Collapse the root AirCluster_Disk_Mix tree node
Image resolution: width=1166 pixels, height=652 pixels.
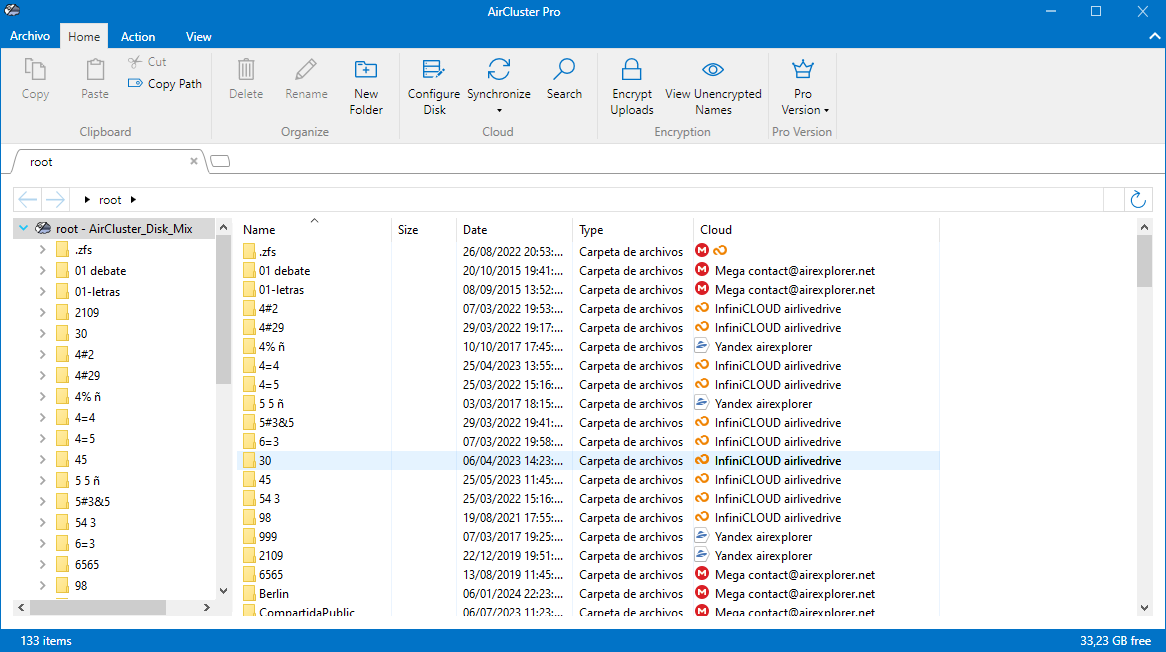pyautogui.click(x=23, y=229)
